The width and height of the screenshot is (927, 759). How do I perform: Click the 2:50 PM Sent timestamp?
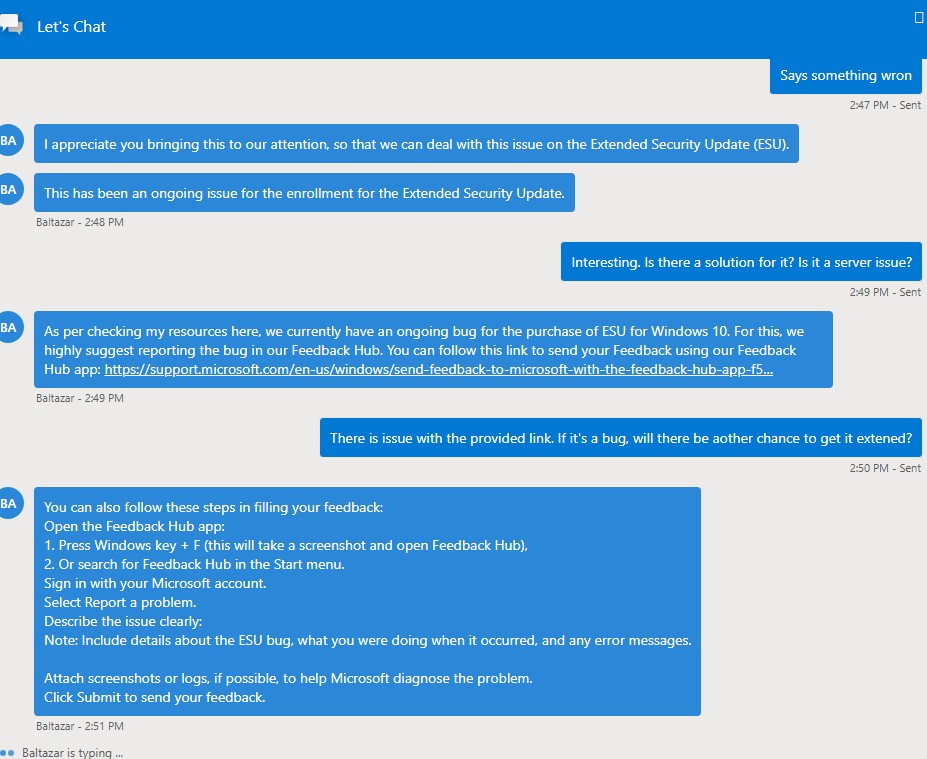pos(884,467)
